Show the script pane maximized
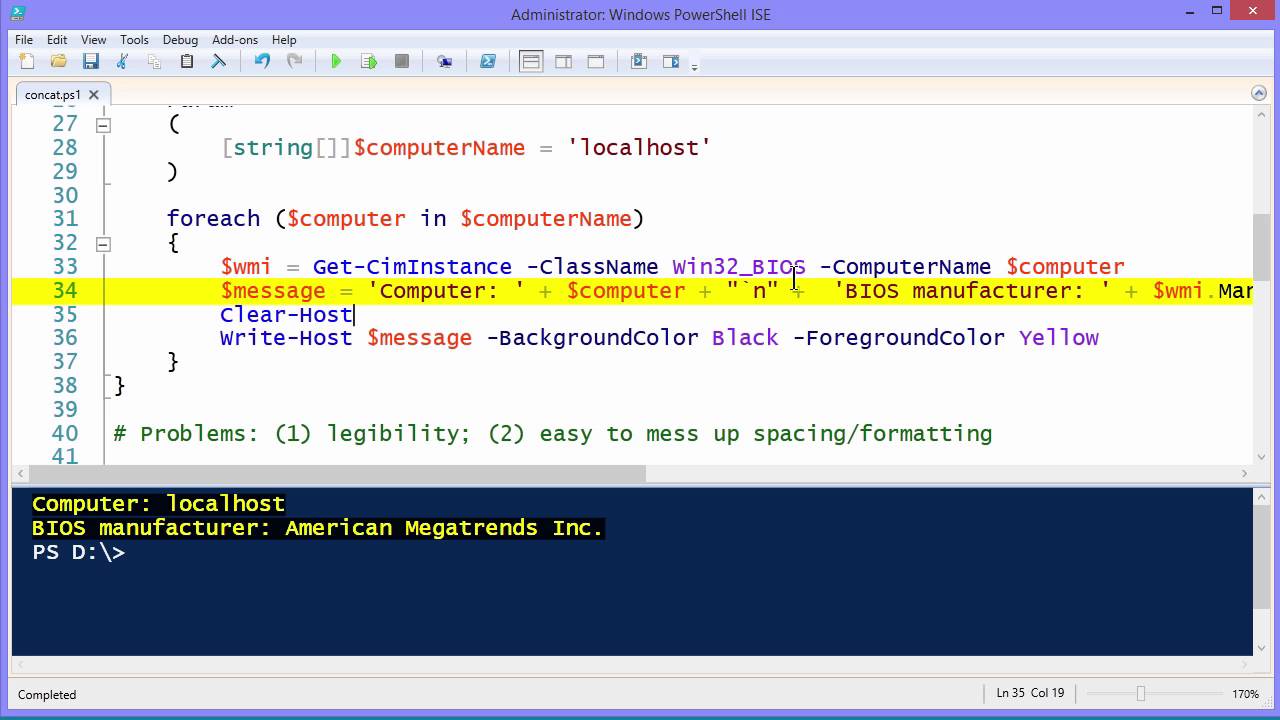 click(x=596, y=62)
